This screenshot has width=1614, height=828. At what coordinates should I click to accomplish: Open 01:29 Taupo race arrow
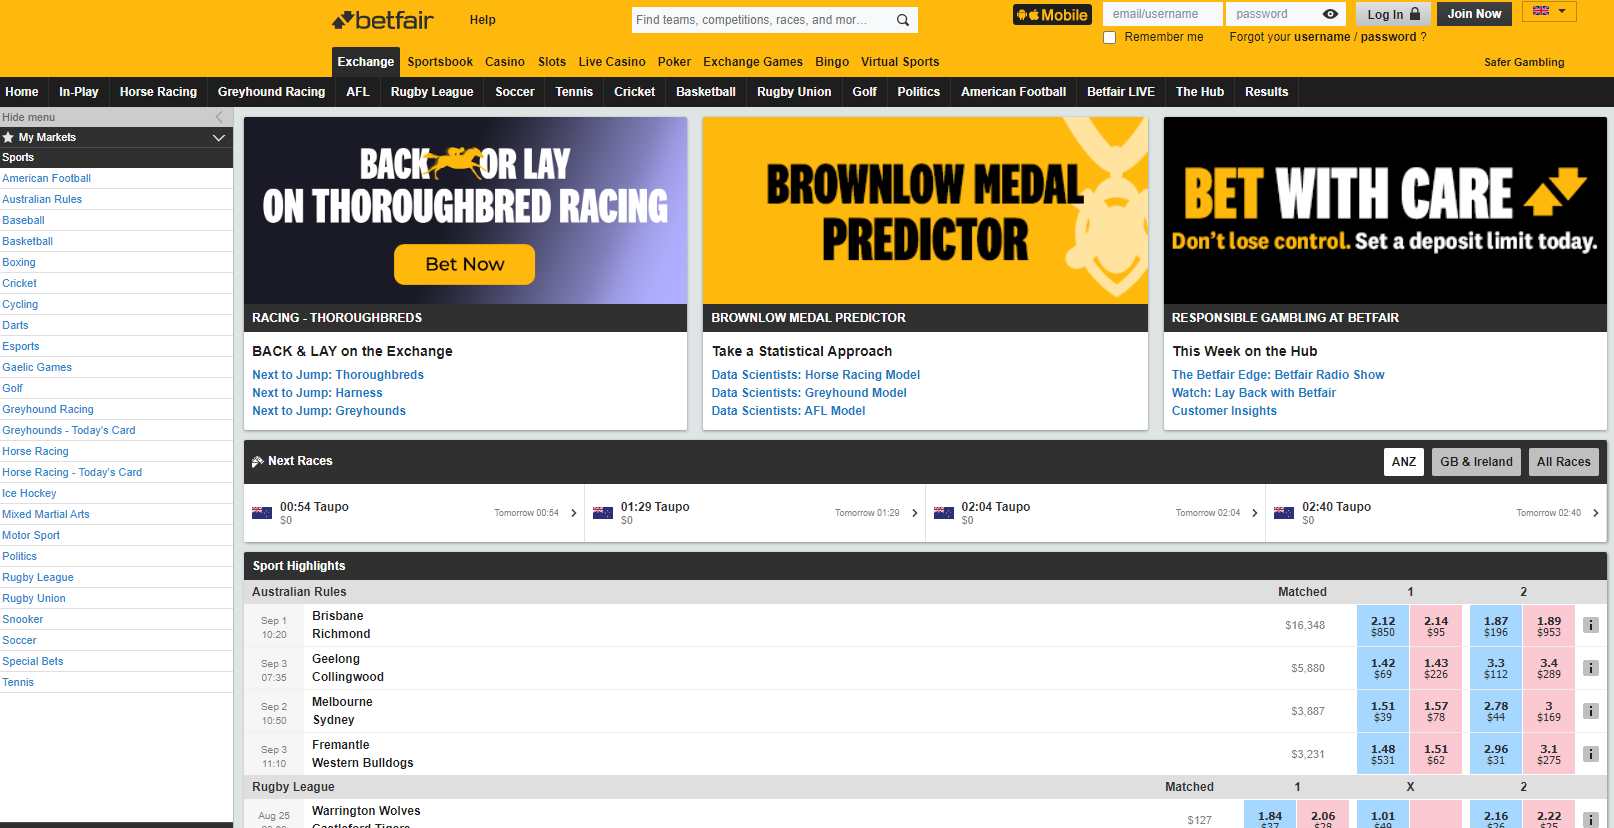[x=915, y=513]
